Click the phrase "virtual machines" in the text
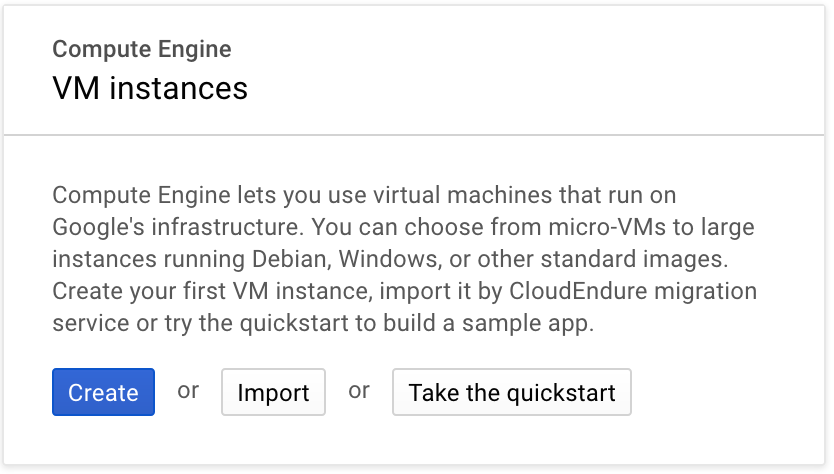 tap(432, 193)
